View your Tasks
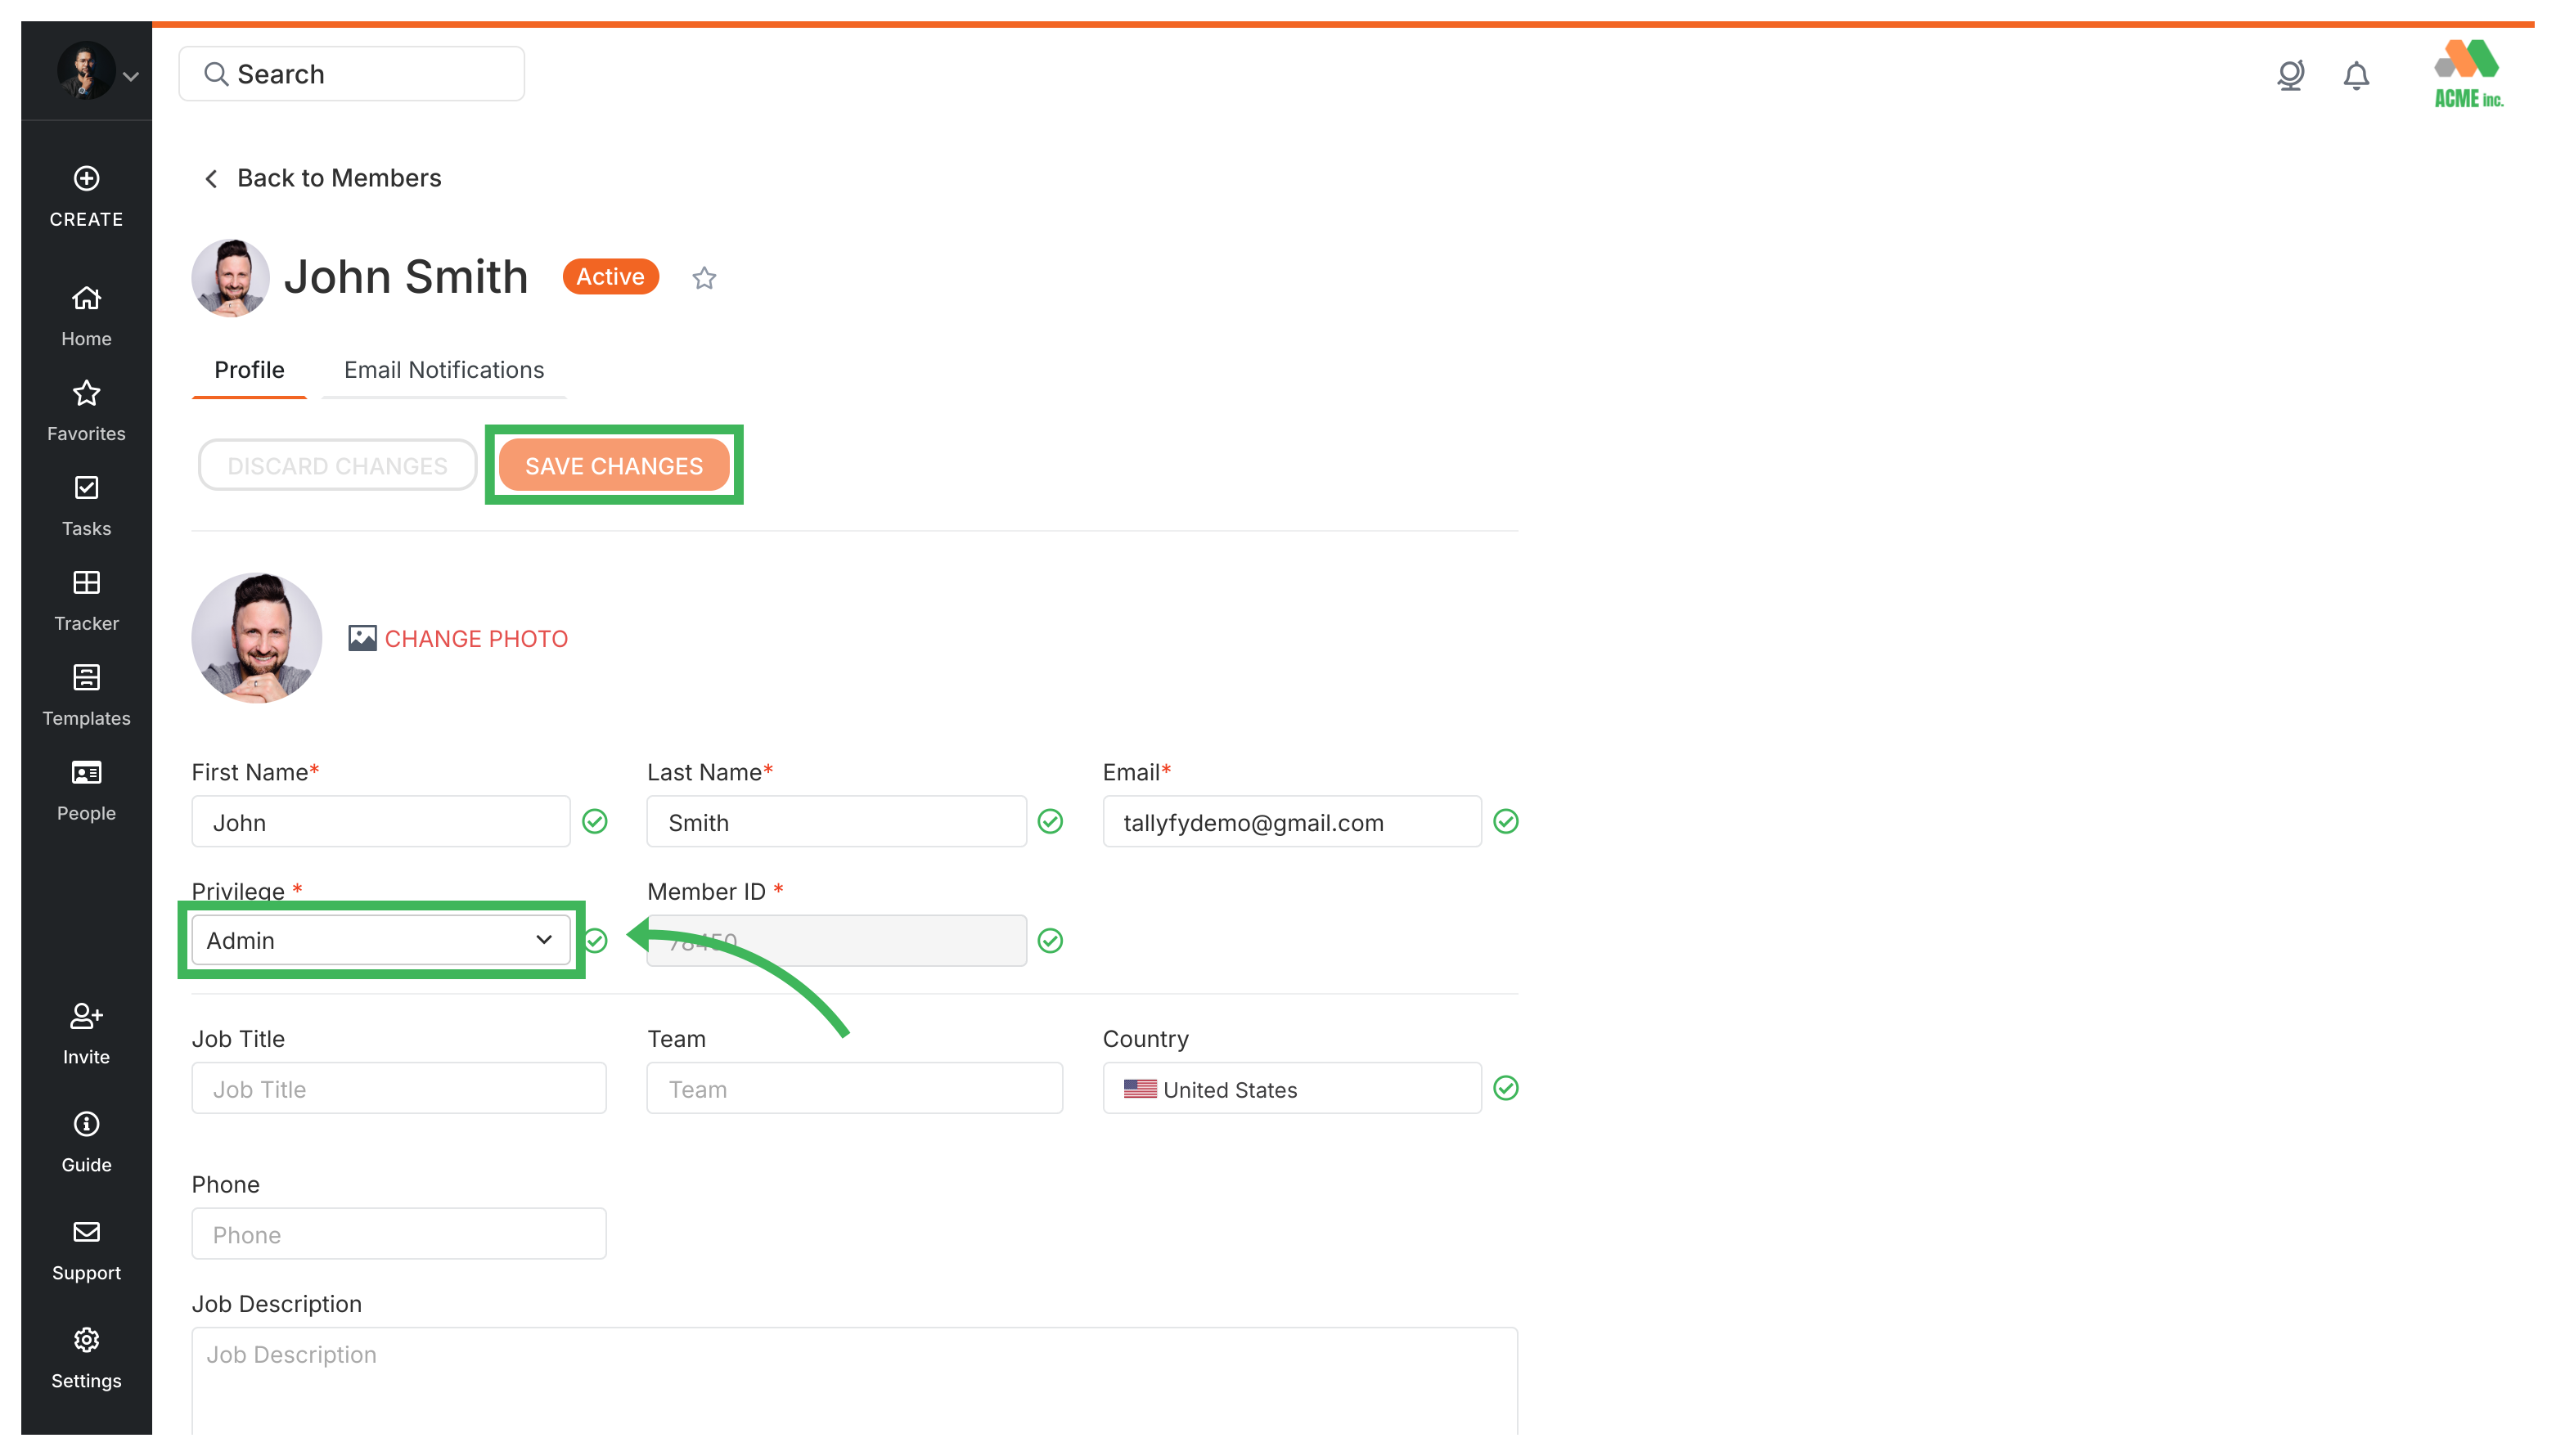The height and width of the screenshot is (1456, 2556). click(86, 505)
